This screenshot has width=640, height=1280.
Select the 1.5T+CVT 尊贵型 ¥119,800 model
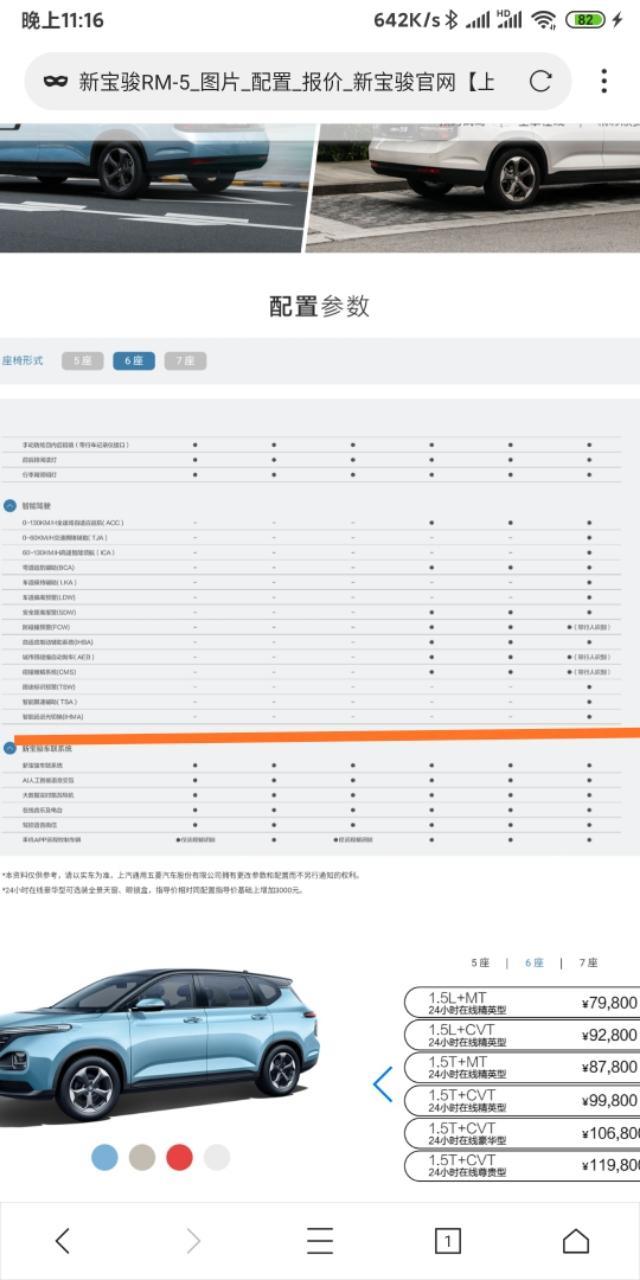(x=522, y=1165)
